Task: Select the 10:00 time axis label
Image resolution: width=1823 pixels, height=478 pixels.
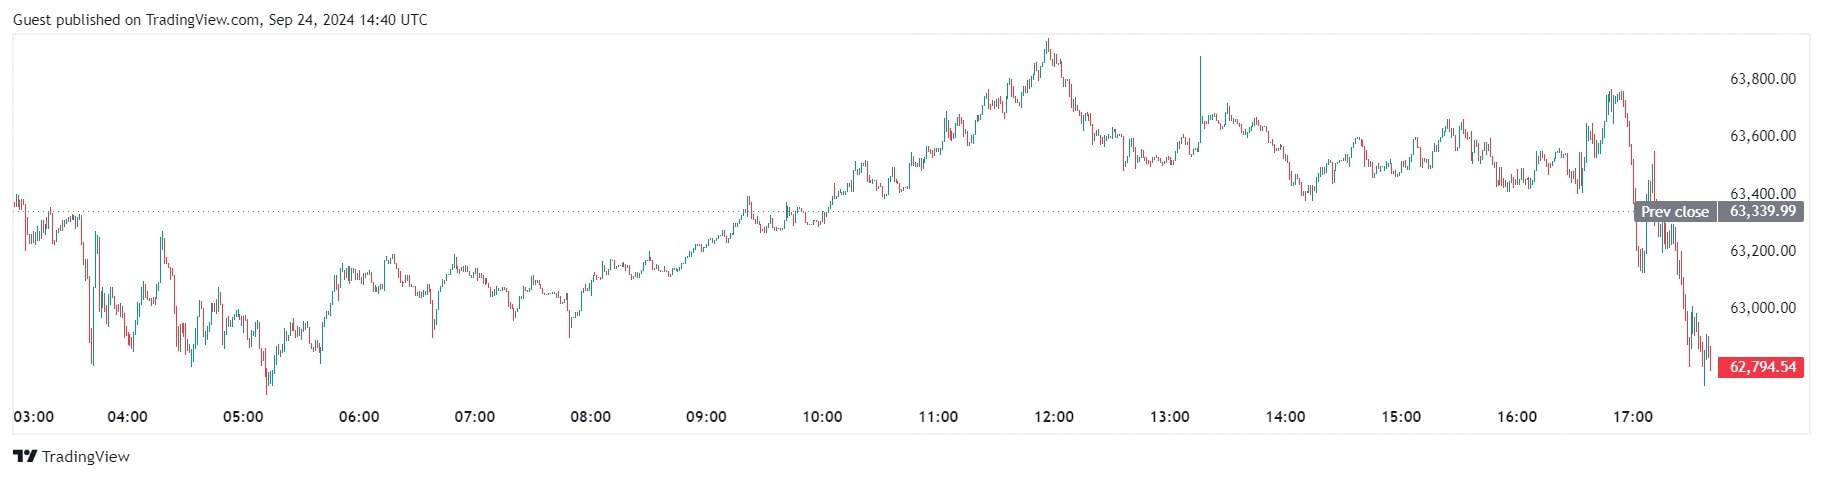Action: click(x=822, y=417)
